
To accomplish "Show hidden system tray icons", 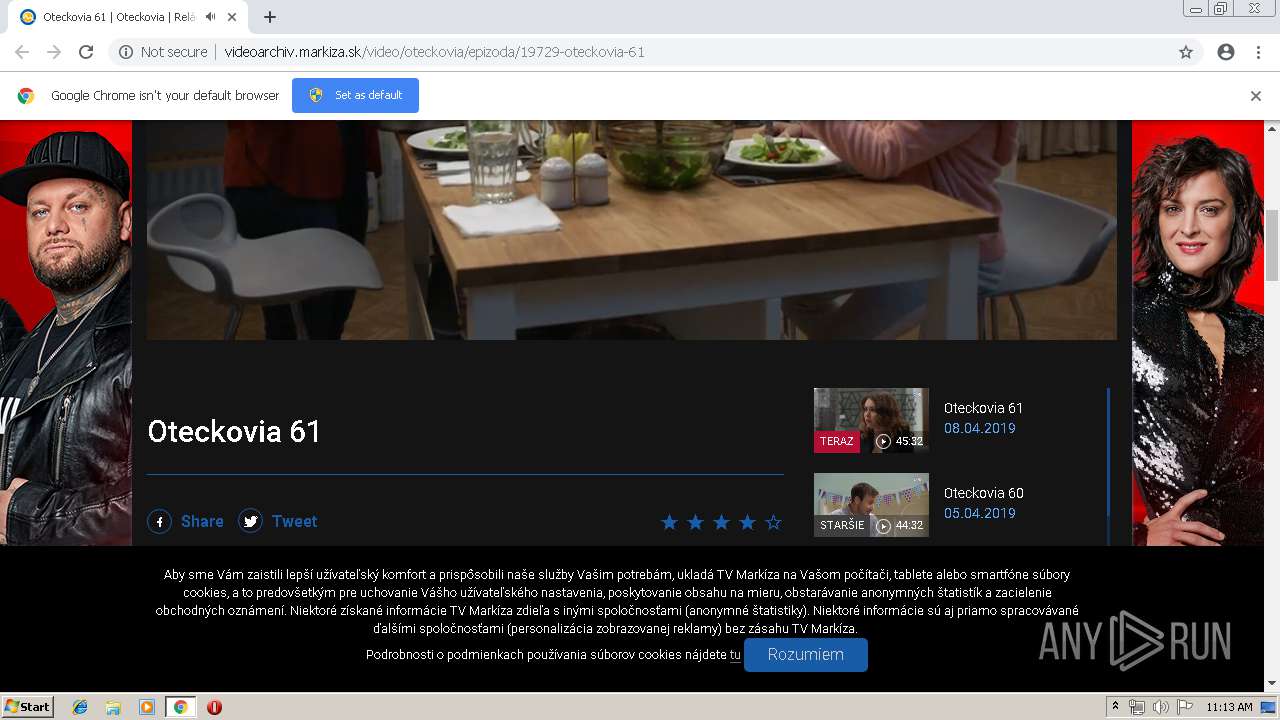I will [1115, 707].
